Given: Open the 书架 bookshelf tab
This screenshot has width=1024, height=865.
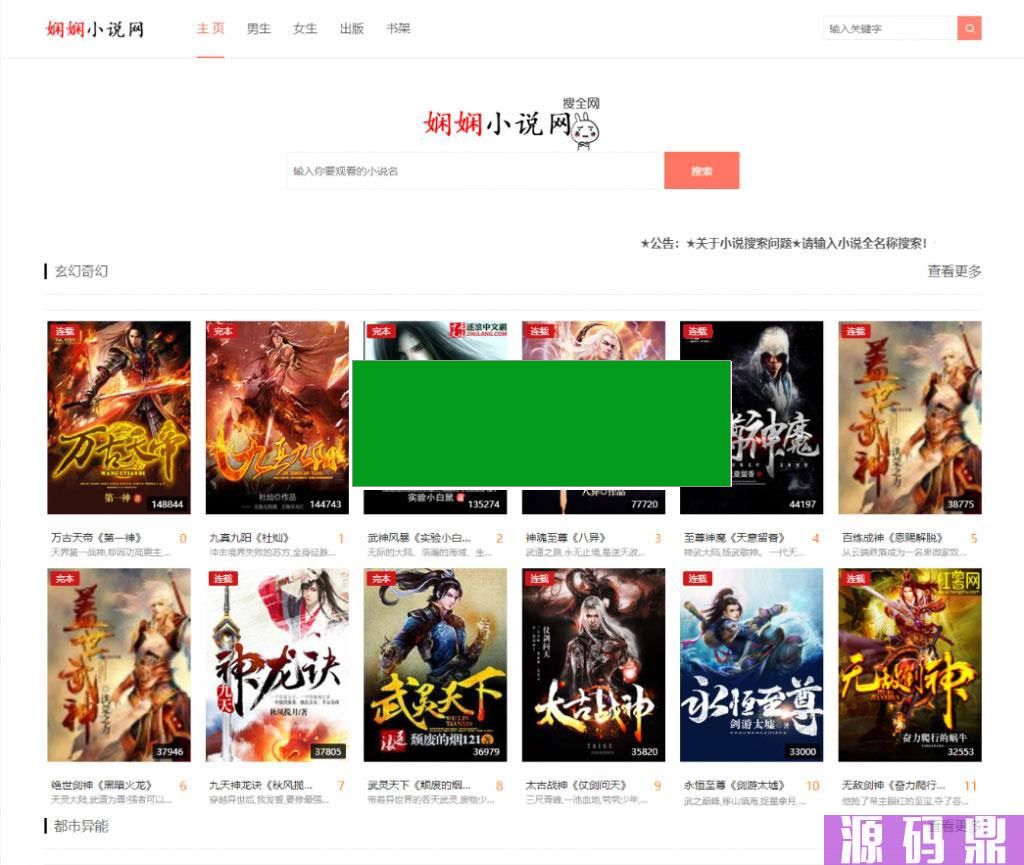Looking at the screenshot, I should (398, 28).
